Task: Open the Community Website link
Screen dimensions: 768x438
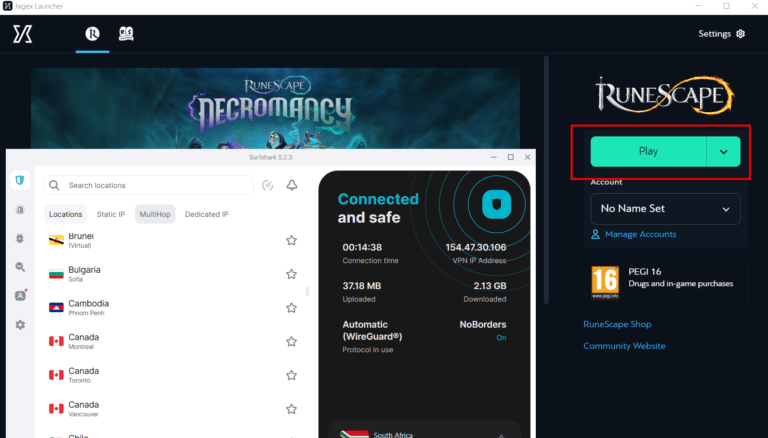Action: click(x=624, y=346)
